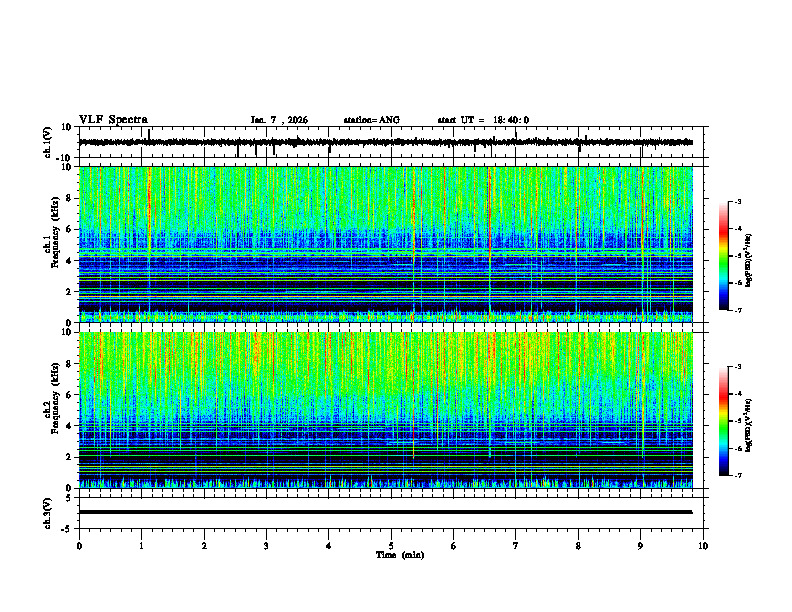Viewport: 792px width, 612px height.
Task: Click the "ch.1(V)" y-axis label
Action: coord(47,142)
